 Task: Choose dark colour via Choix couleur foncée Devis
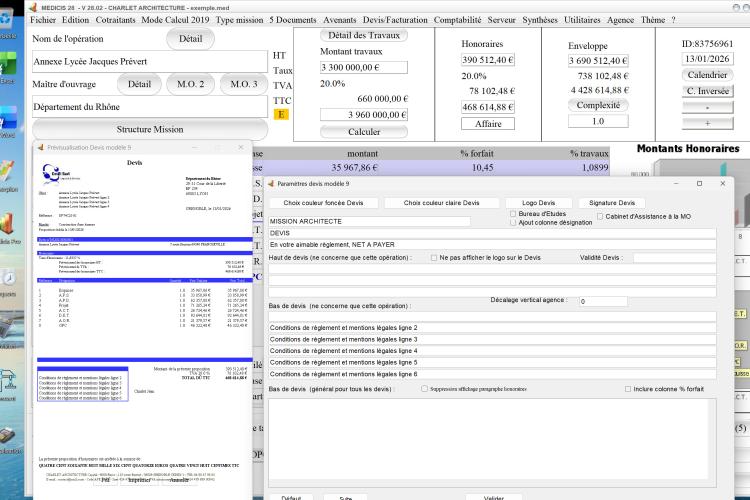coord(323,203)
